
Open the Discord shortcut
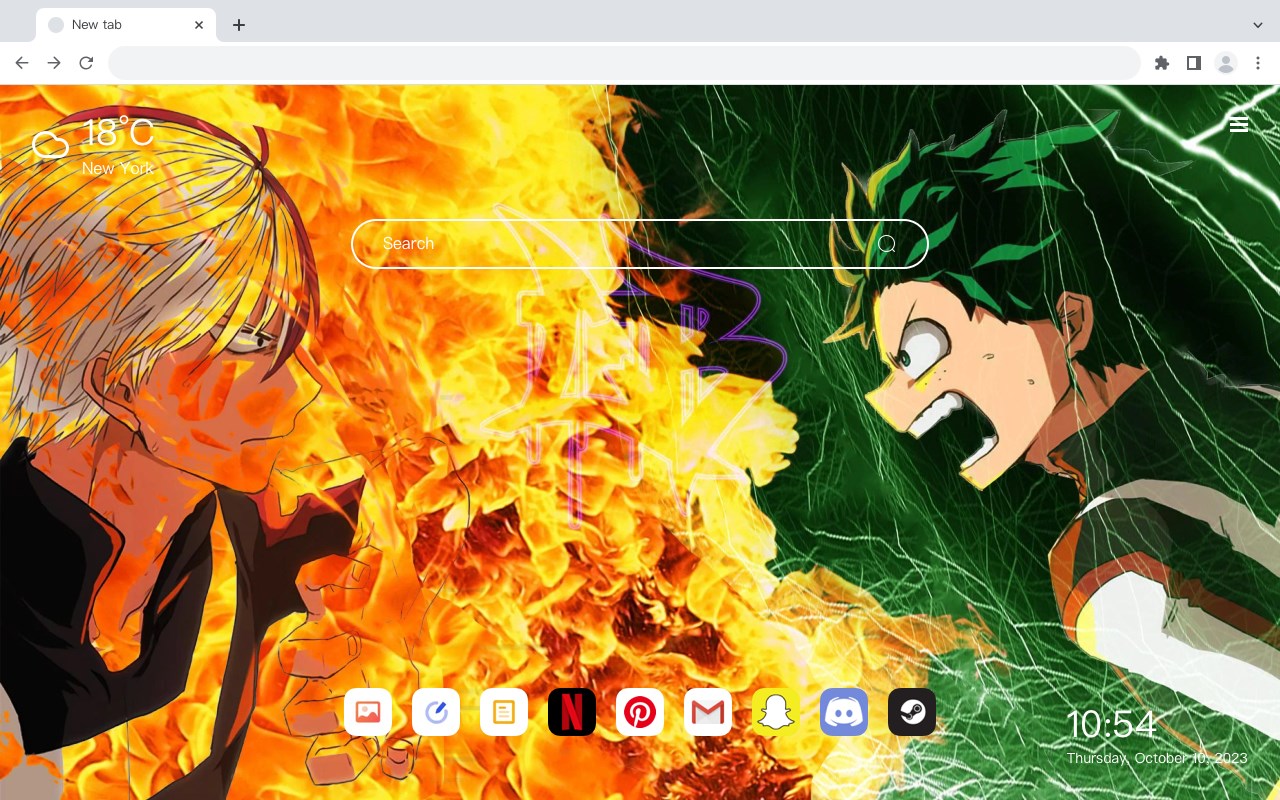point(844,712)
